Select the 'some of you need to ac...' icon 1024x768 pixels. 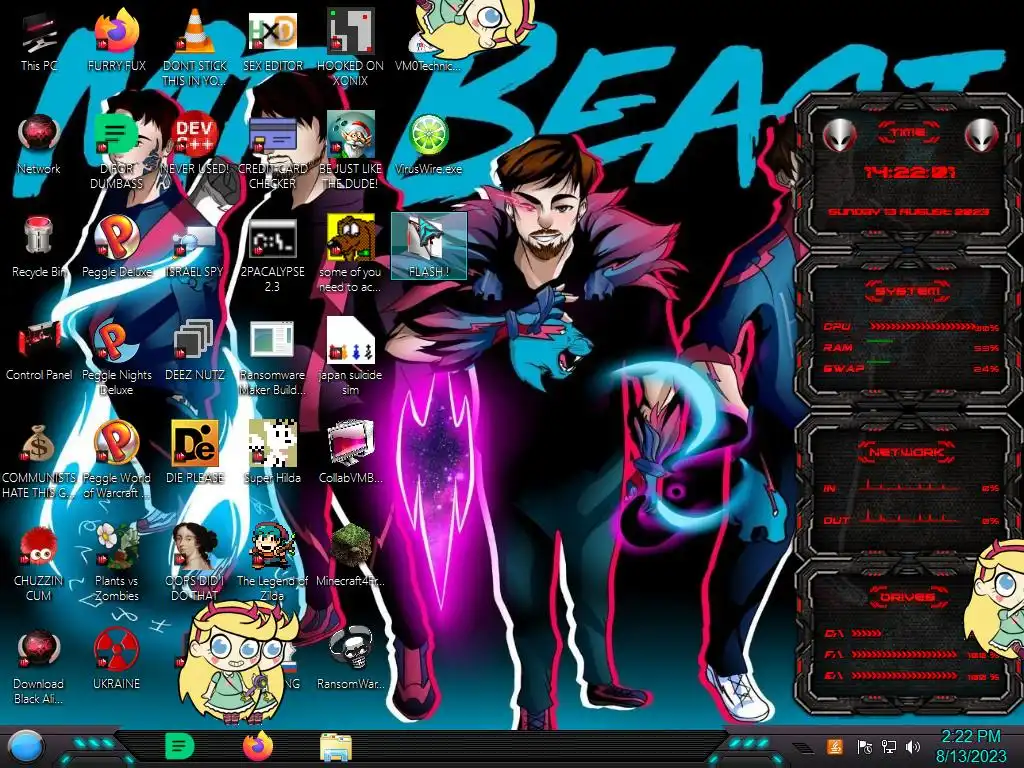[x=350, y=254]
